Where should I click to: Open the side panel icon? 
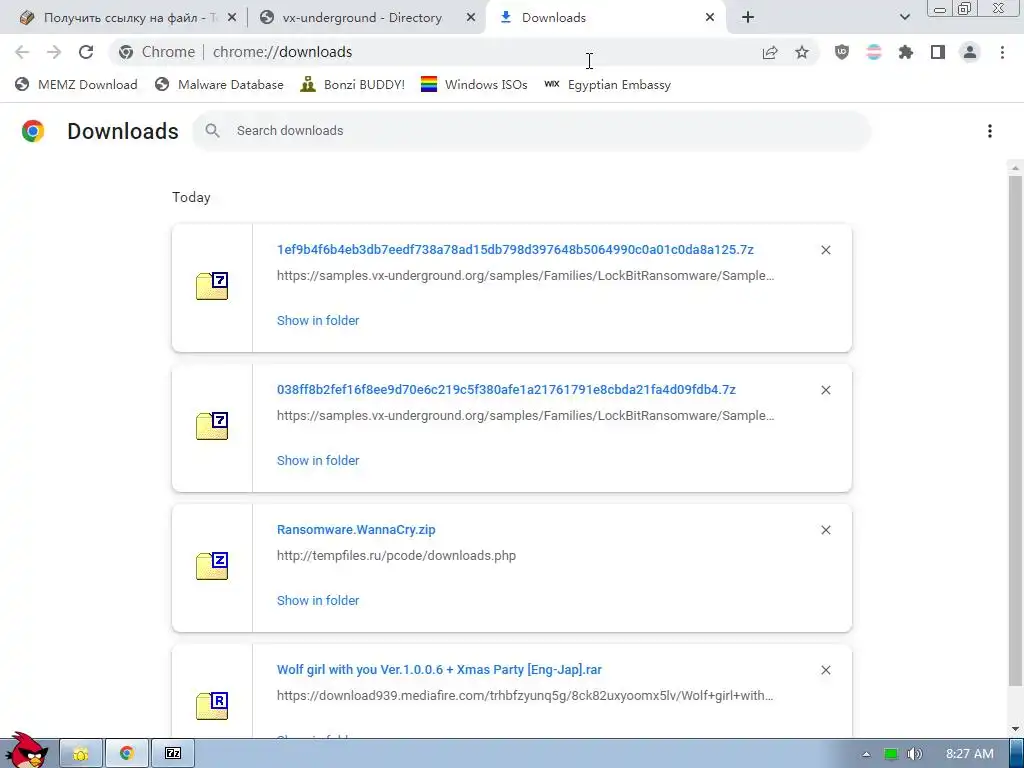938,52
